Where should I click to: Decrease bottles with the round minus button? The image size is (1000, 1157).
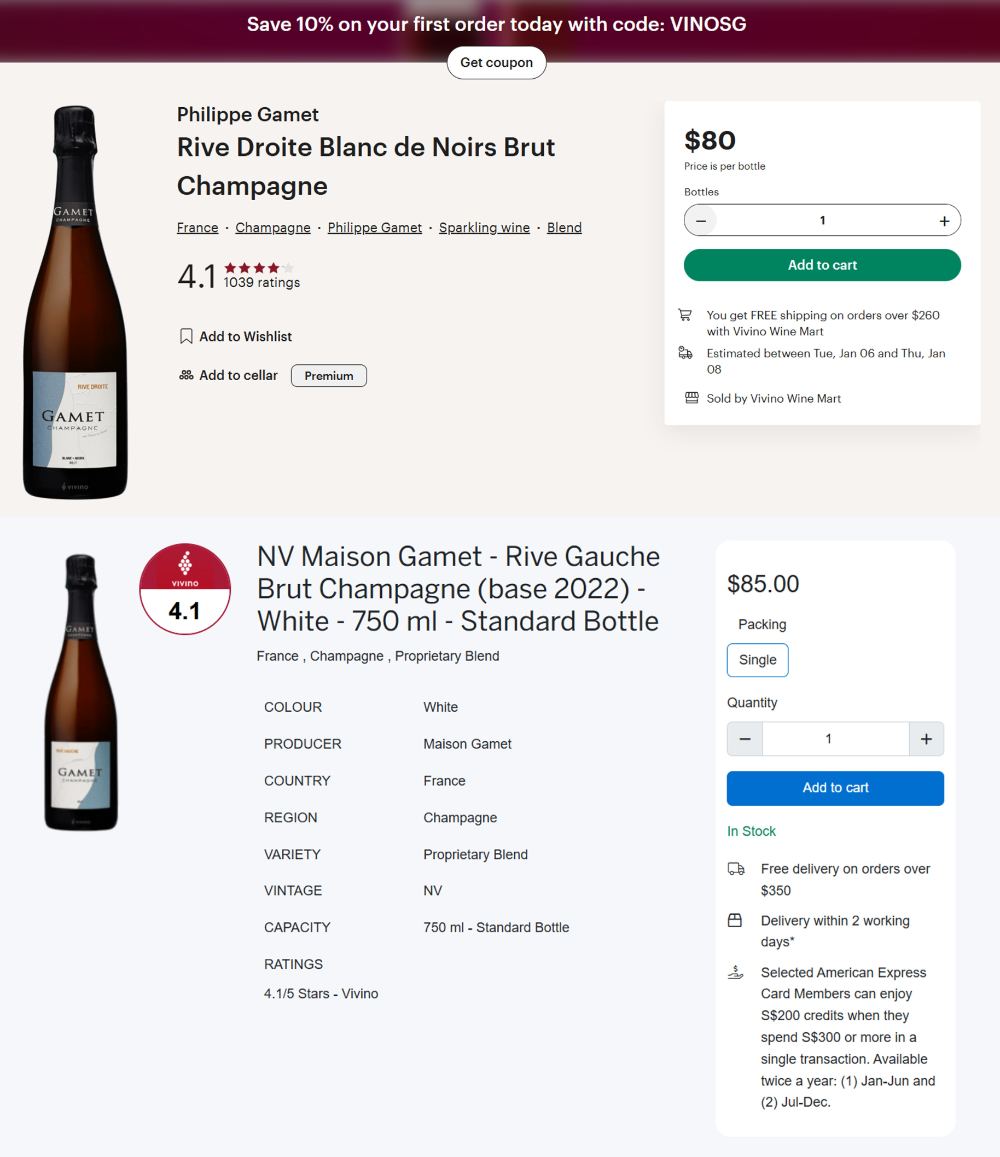pos(701,220)
